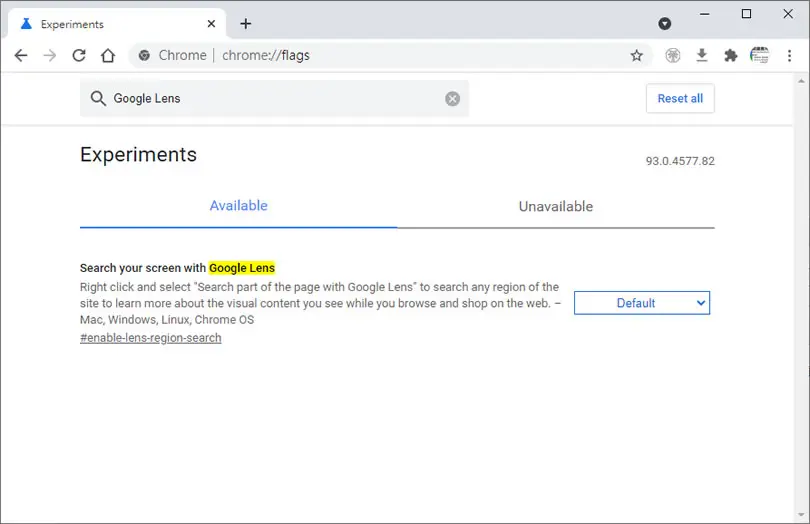This screenshot has height=524, width=810.
Task: Reload the chrome://flags page
Action: (x=79, y=55)
